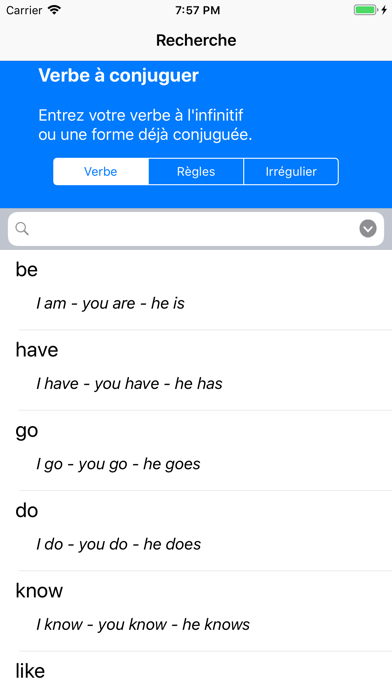Viewport: 392px width, 696px height.
Task: Tap the magnifying glass search icon
Action: coord(22,229)
